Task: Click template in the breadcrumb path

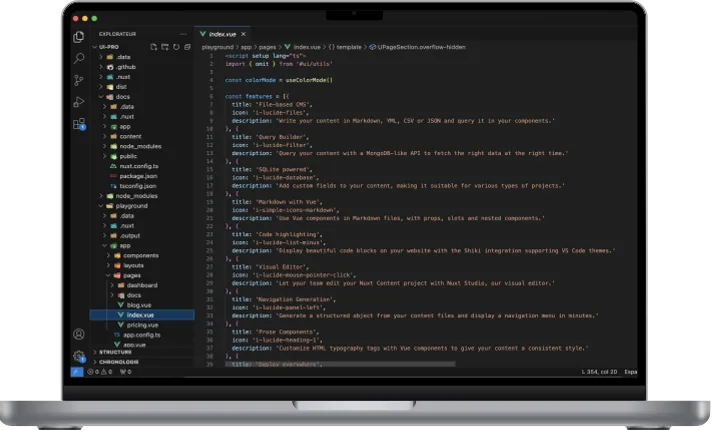Action: coord(349,47)
